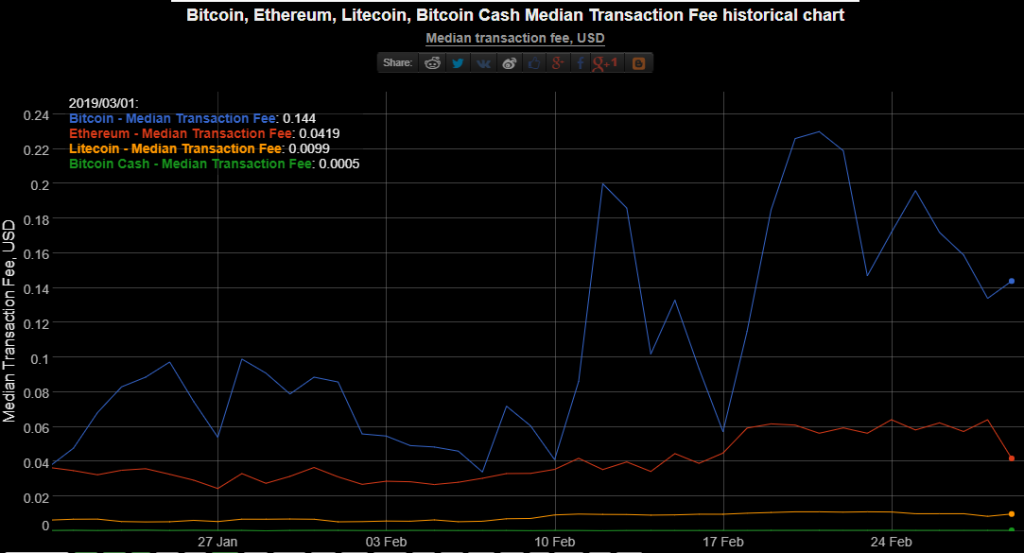1024x553 pixels.
Task: Click the blue thumbs-up like icon
Action: pyautogui.click(x=534, y=63)
